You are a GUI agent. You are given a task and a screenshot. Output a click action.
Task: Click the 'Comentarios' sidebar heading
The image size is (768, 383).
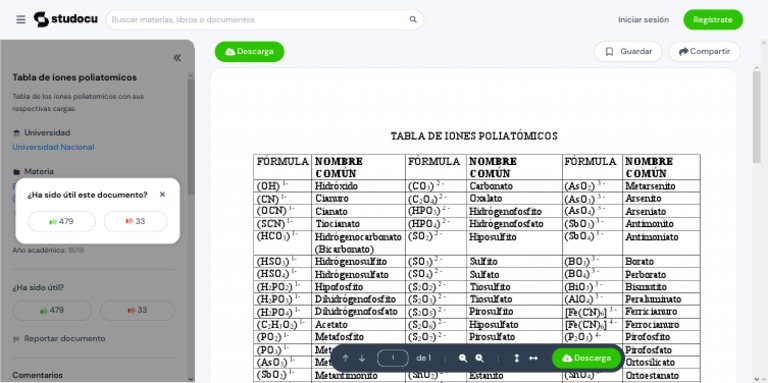tap(37, 375)
